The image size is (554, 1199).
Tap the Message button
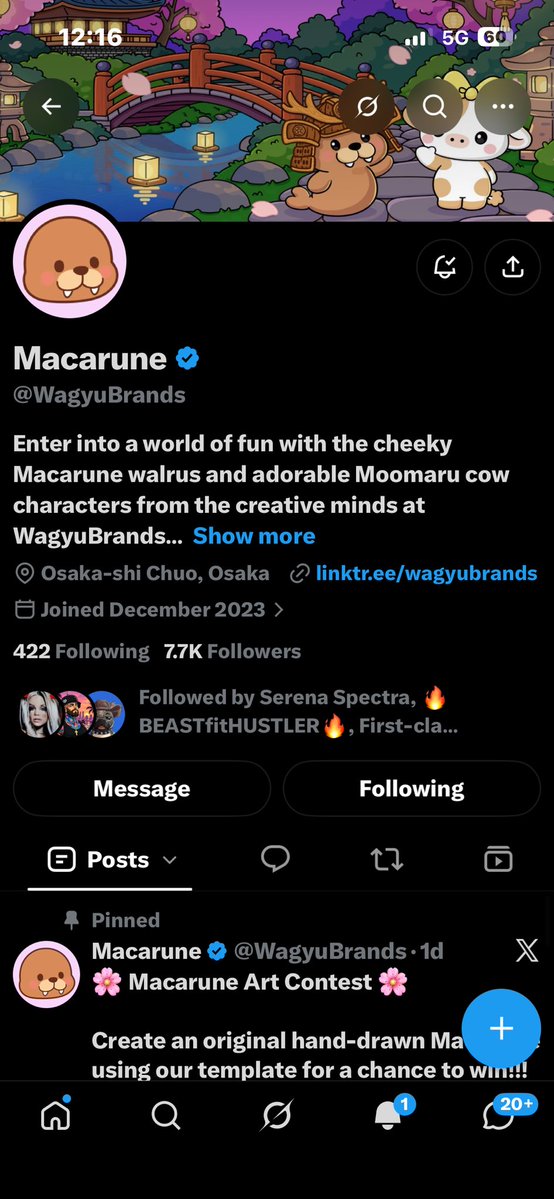(x=142, y=788)
